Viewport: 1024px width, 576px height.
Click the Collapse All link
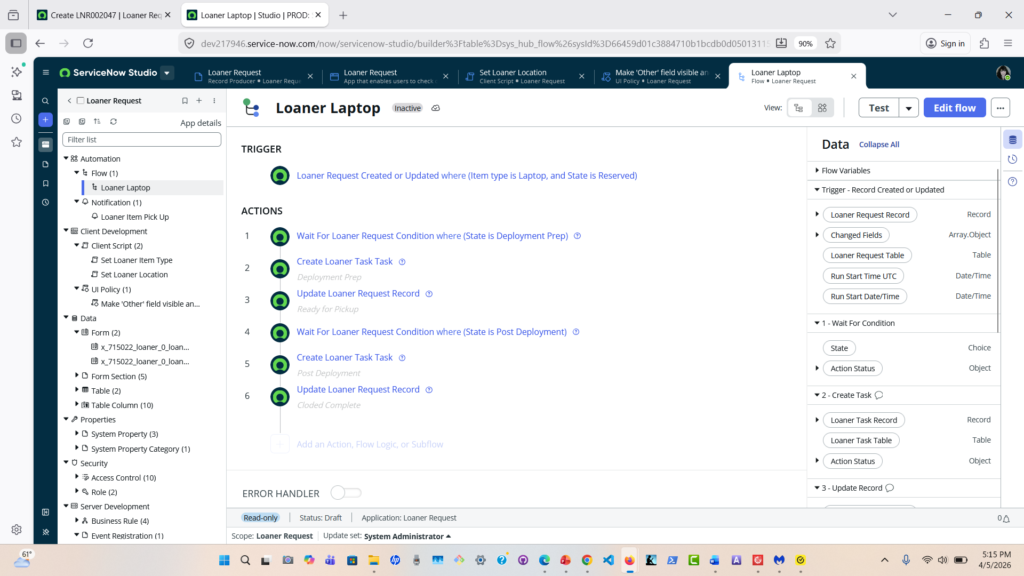pos(879,145)
